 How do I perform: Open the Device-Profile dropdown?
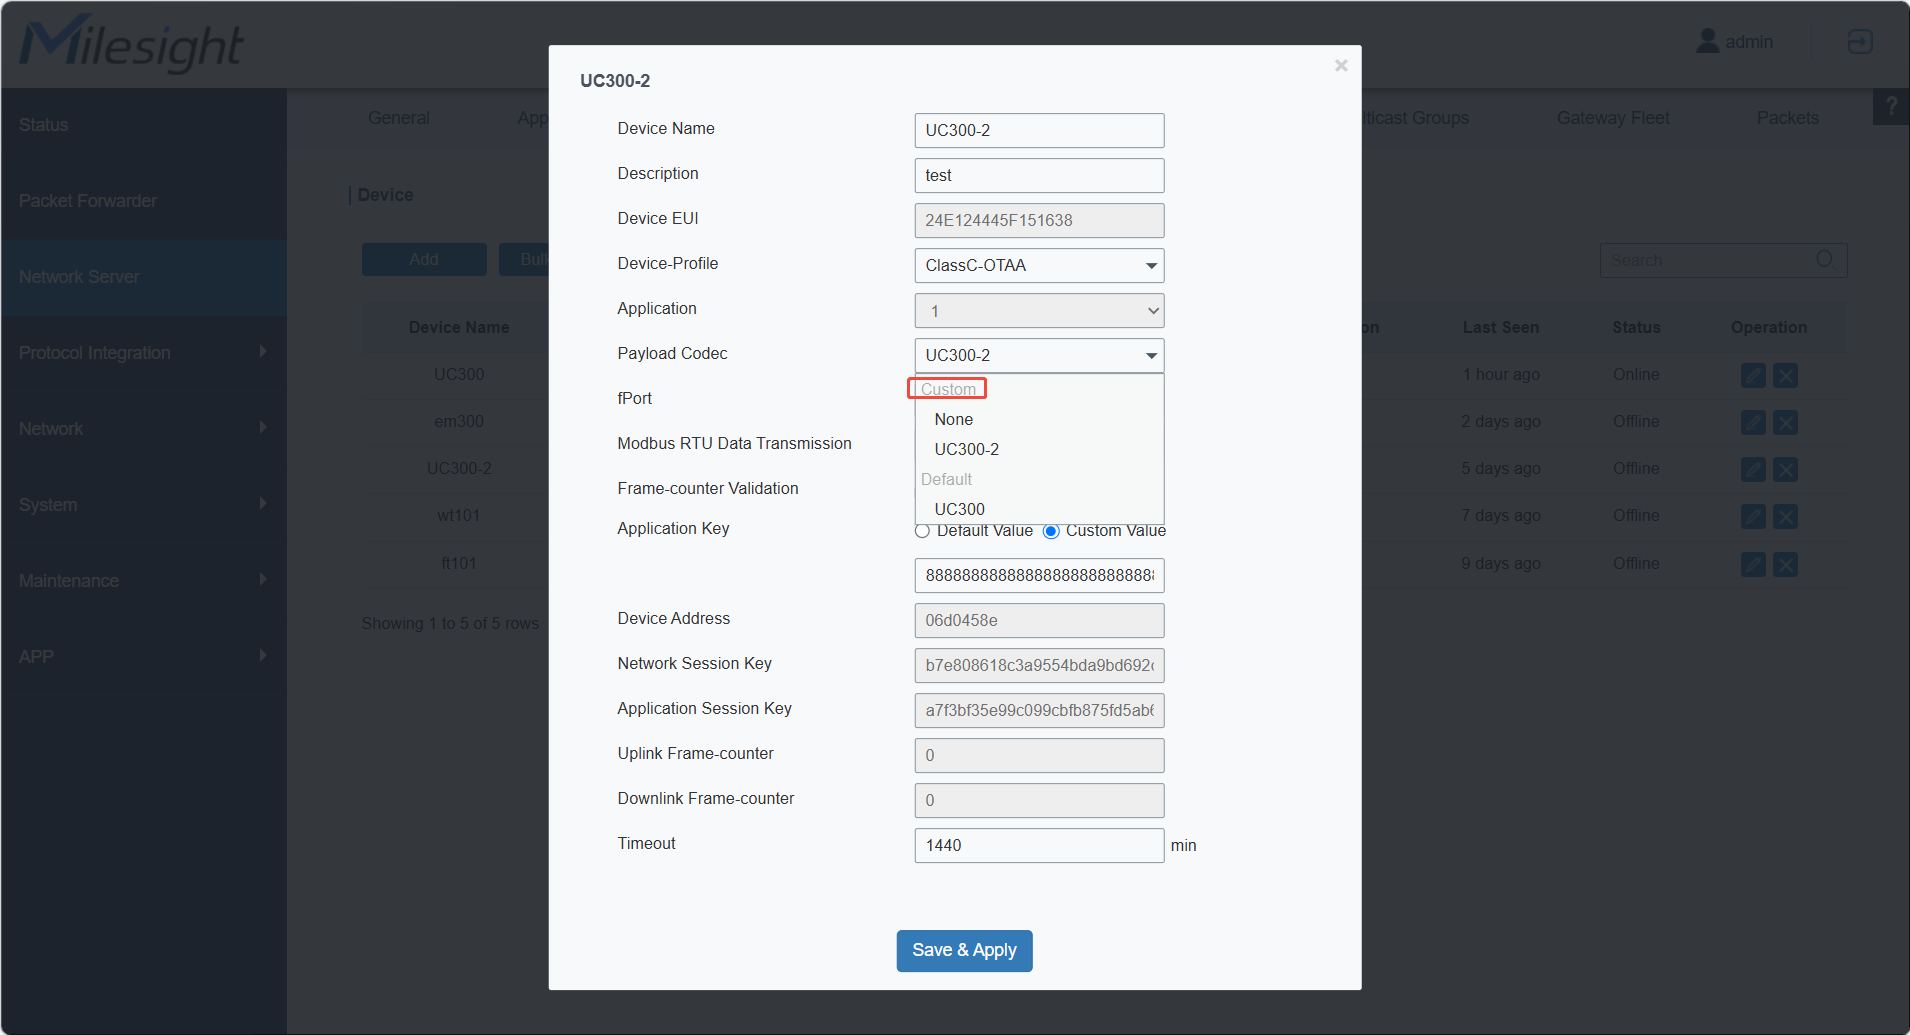coord(1039,265)
